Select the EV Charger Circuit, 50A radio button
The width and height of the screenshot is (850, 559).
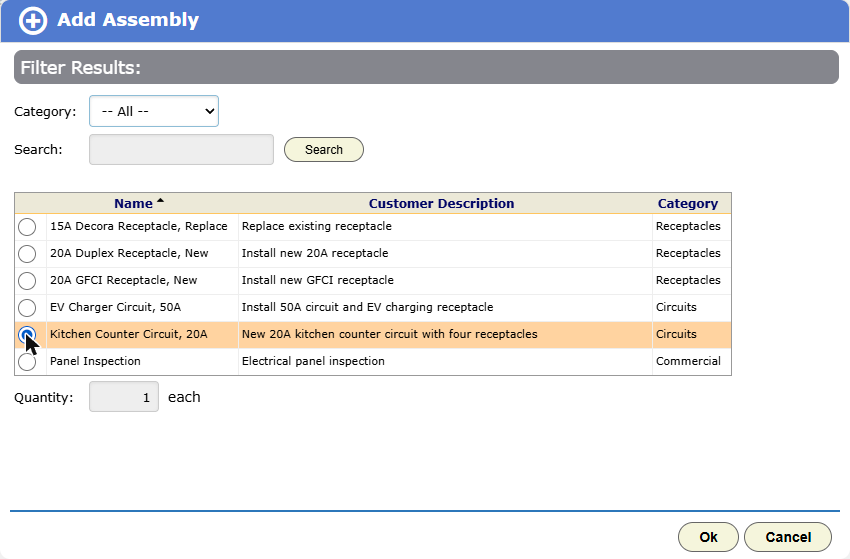pos(27,308)
